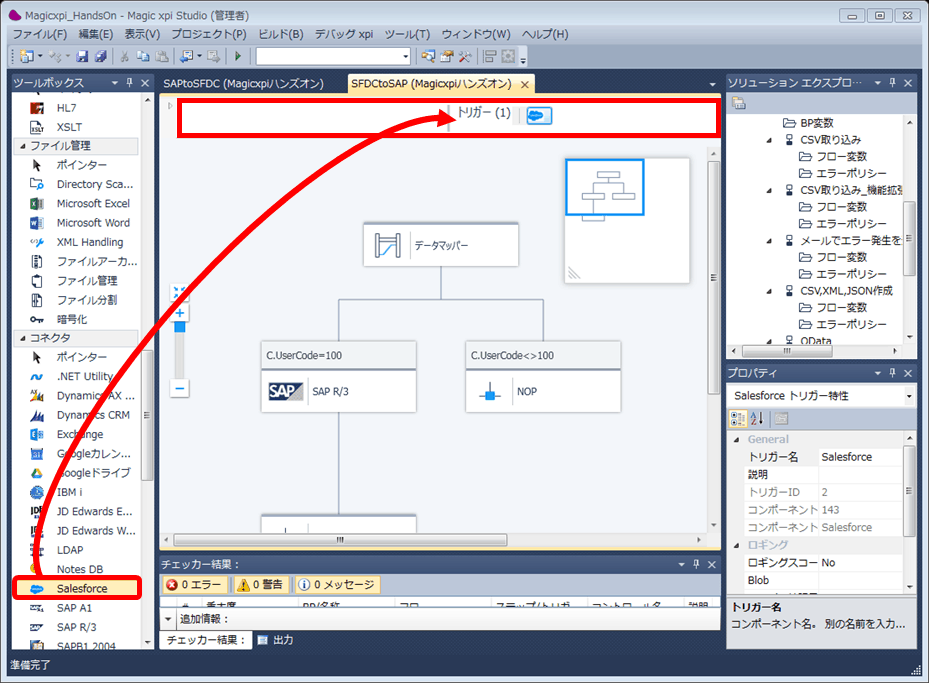This screenshot has width=929, height=683.
Task: Click the Google Drive connector icon
Action: (x=37, y=473)
